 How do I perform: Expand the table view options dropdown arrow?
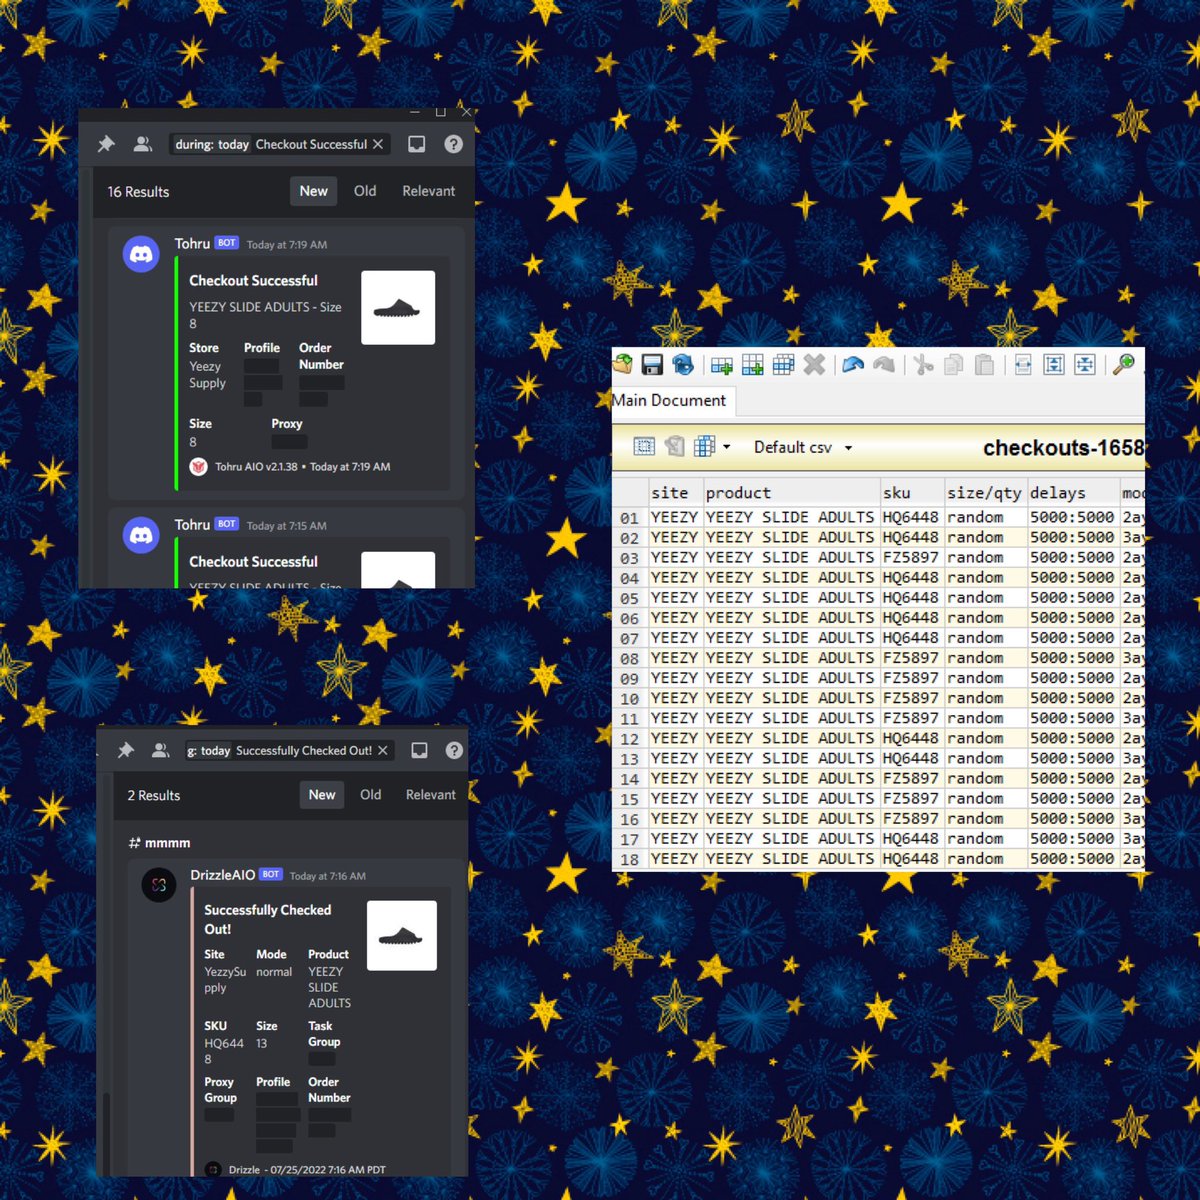726,447
